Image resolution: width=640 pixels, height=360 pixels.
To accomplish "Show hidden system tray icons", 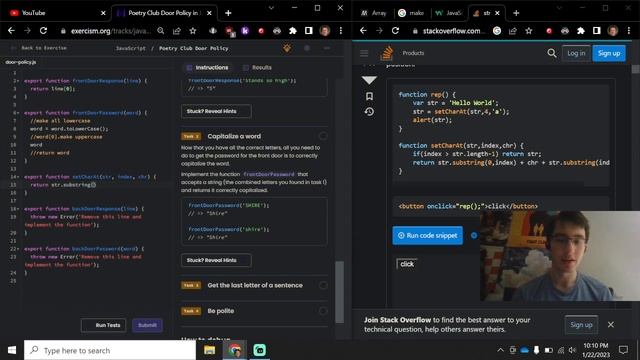I will (x=500, y=350).
